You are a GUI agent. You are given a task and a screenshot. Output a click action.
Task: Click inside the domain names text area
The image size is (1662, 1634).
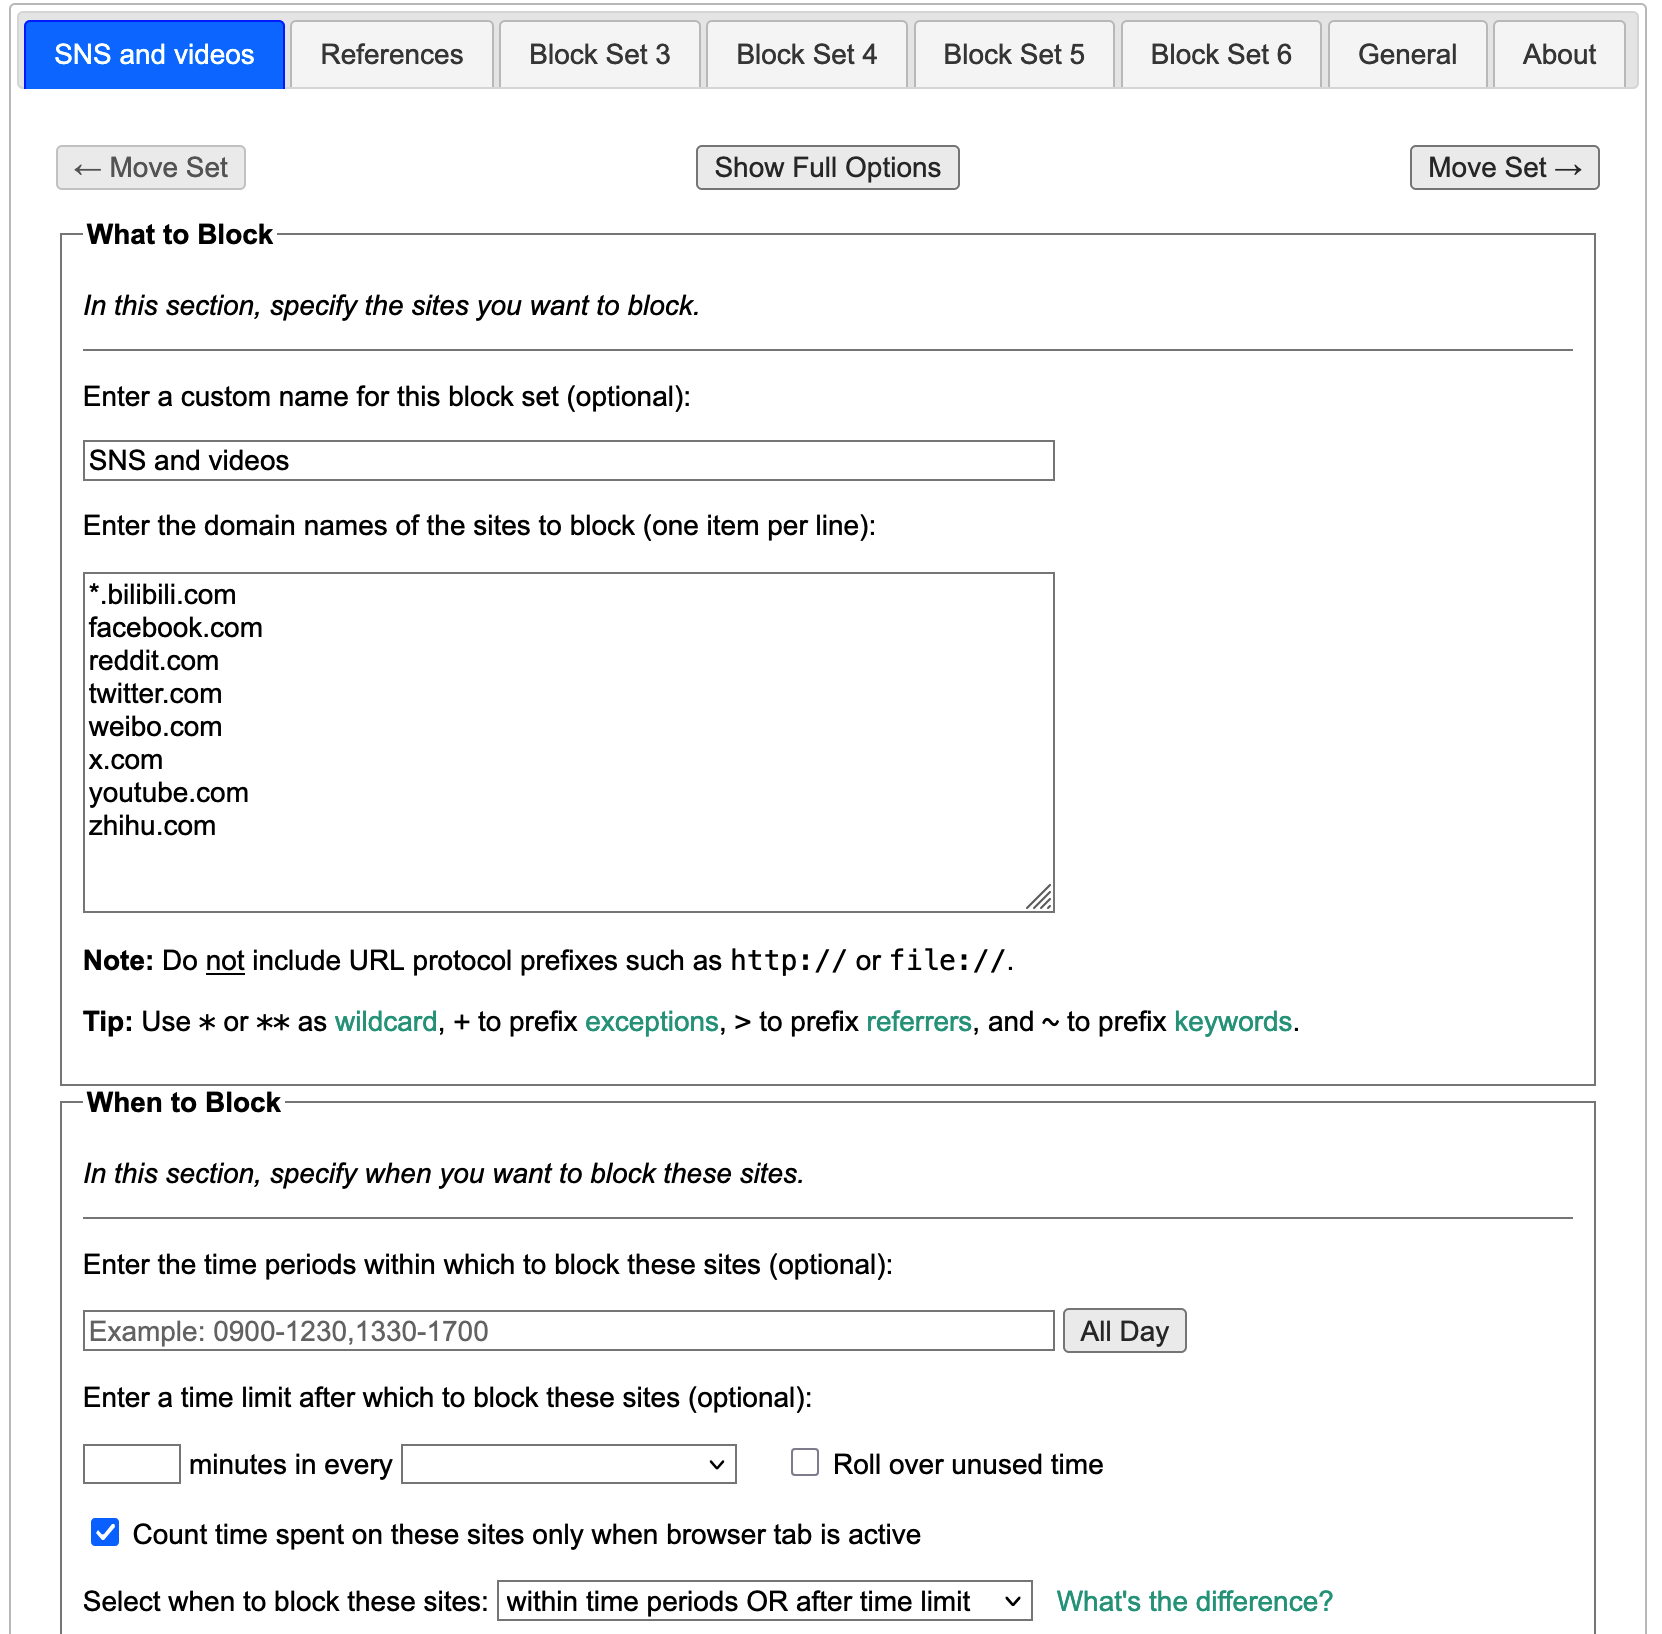(568, 742)
